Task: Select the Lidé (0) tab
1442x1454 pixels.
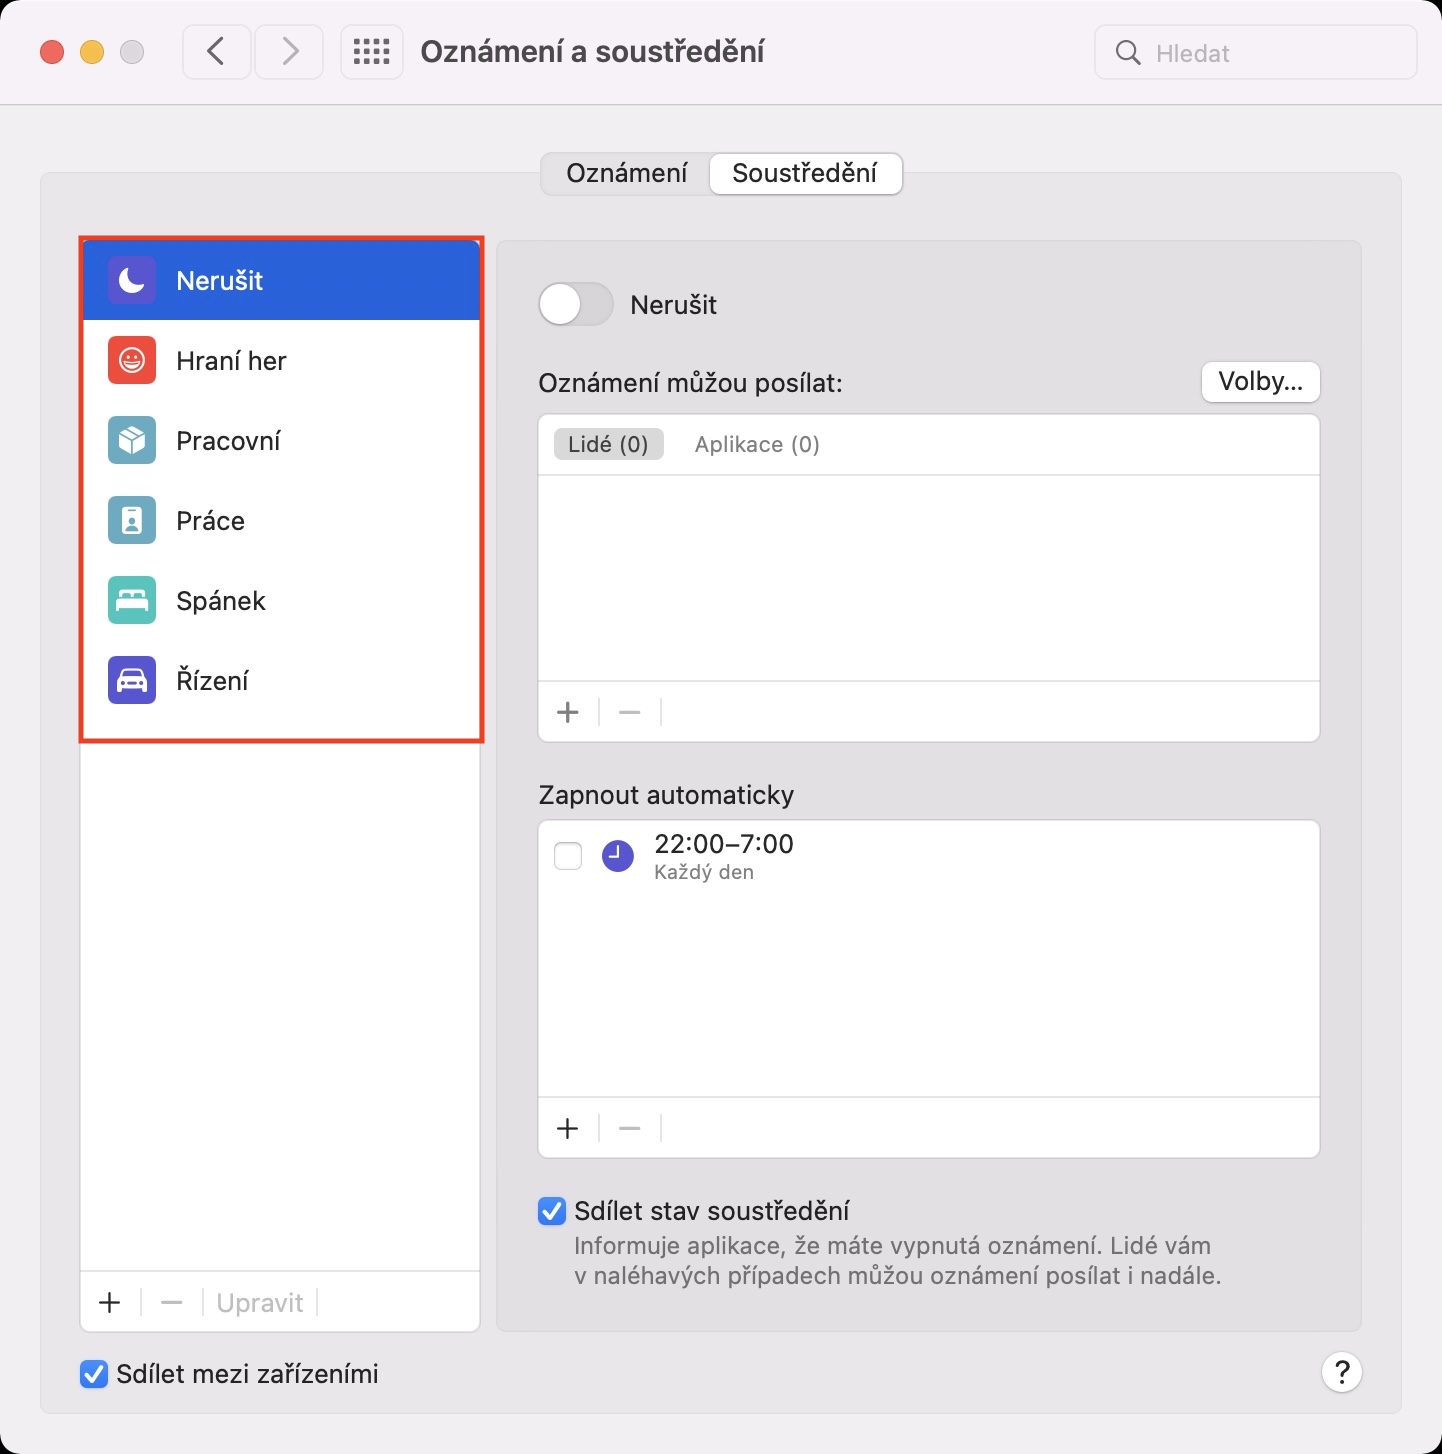Action: (608, 445)
